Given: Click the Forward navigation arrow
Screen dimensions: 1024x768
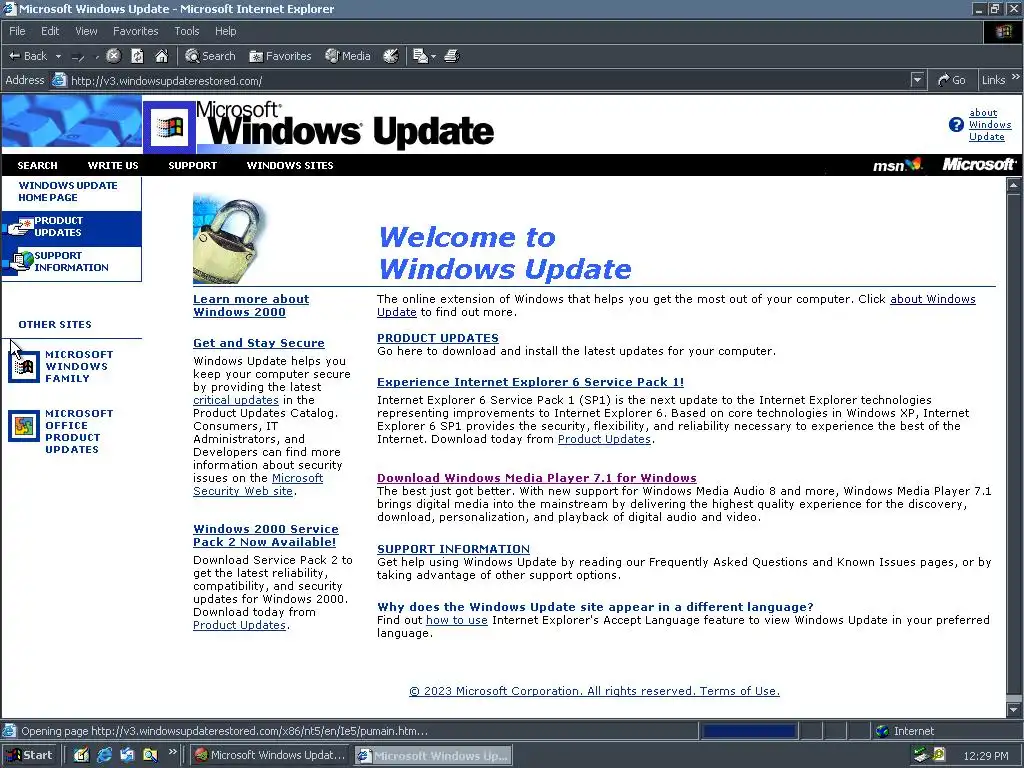Looking at the screenshot, I should click(x=78, y=57).
